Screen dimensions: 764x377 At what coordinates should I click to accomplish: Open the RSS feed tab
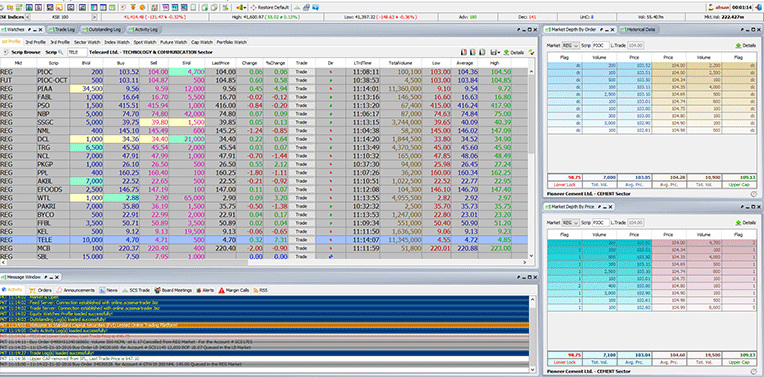coord(260,290)
